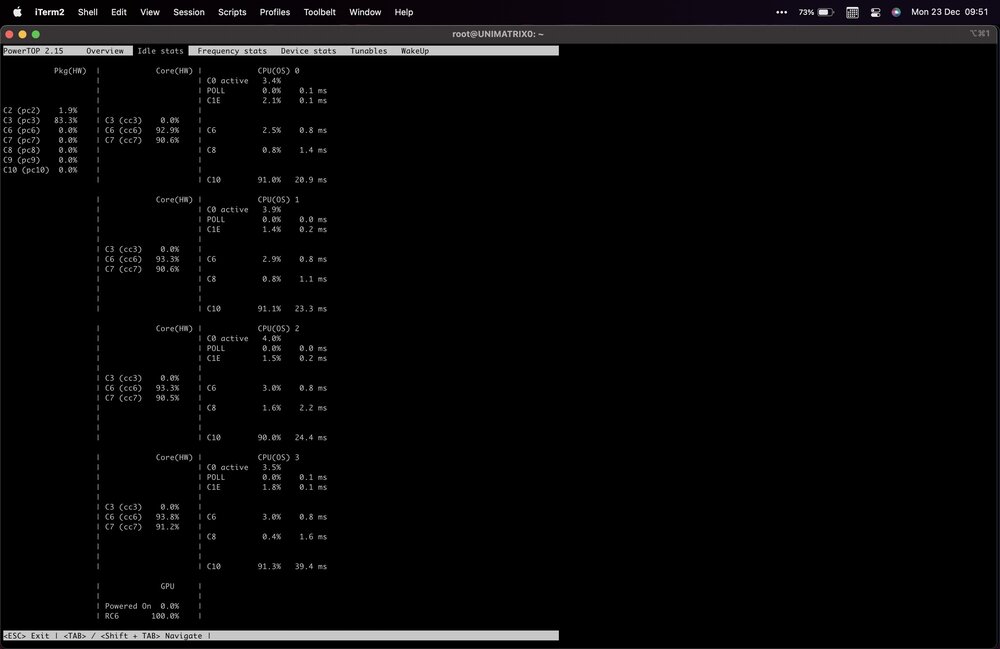Switch to Device stats tab
Screen dimensions: 1000x649
tap(308, 51)
